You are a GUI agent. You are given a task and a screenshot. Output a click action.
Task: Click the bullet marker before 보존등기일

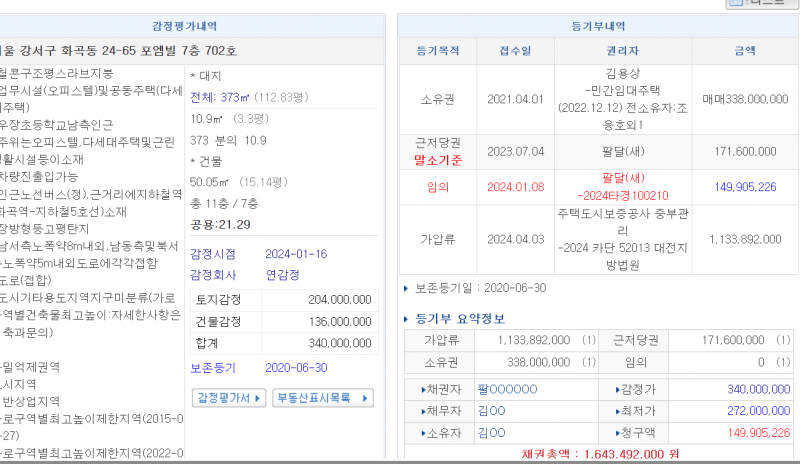pos(404,288)
